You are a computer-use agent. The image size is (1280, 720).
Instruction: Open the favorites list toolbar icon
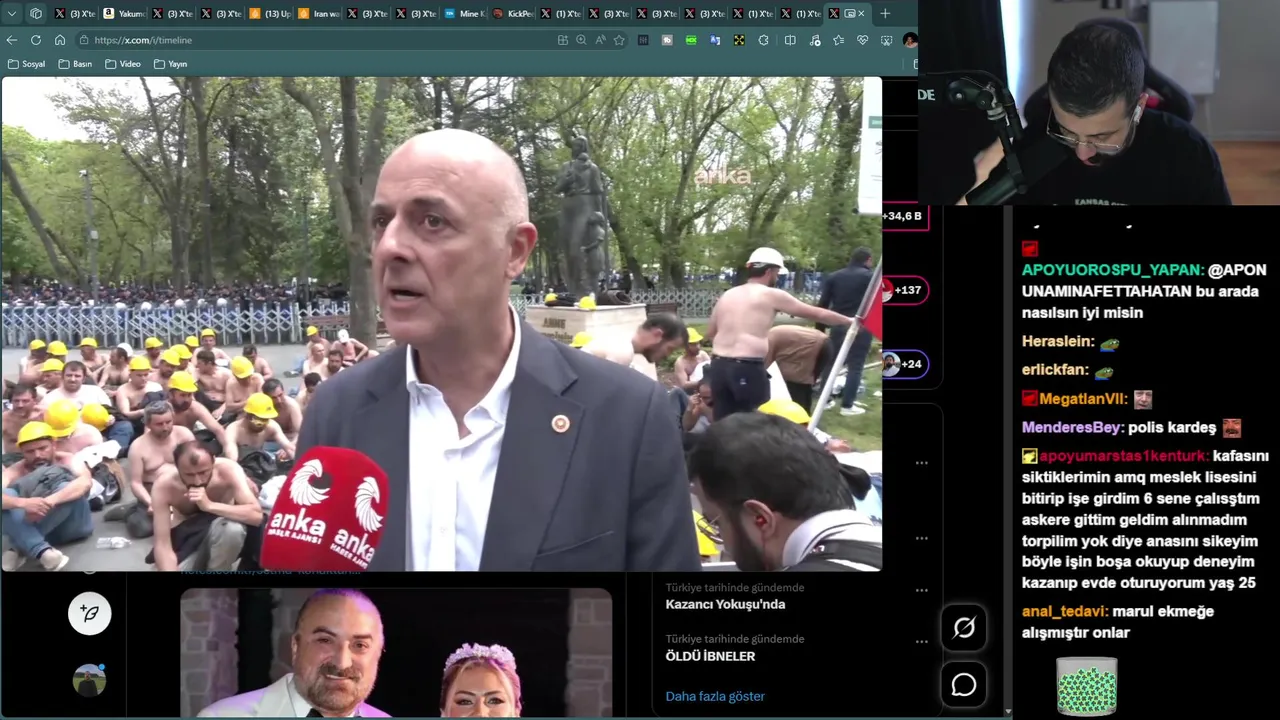838,40
